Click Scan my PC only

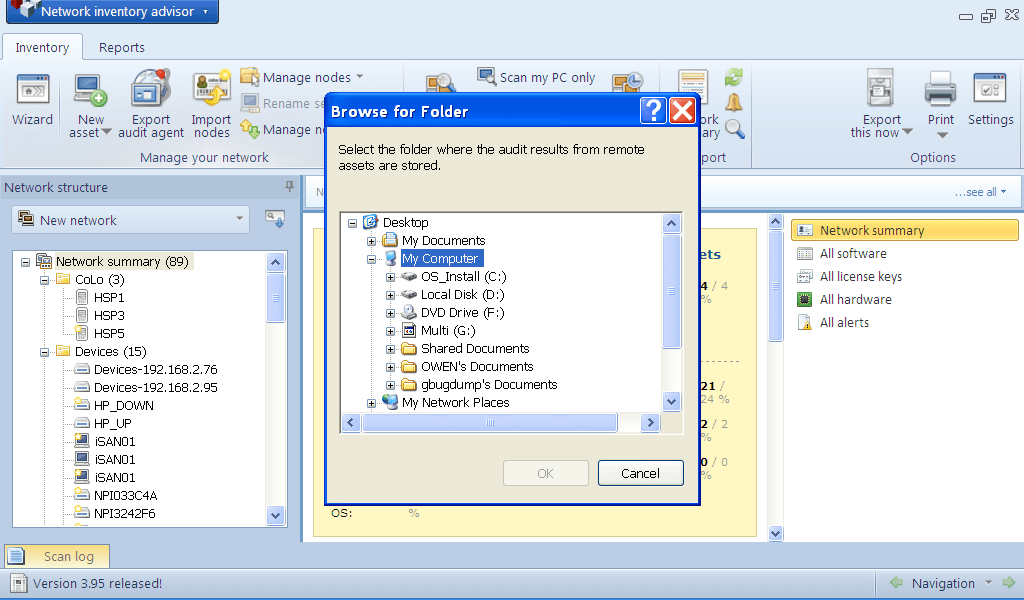[536, 77]
